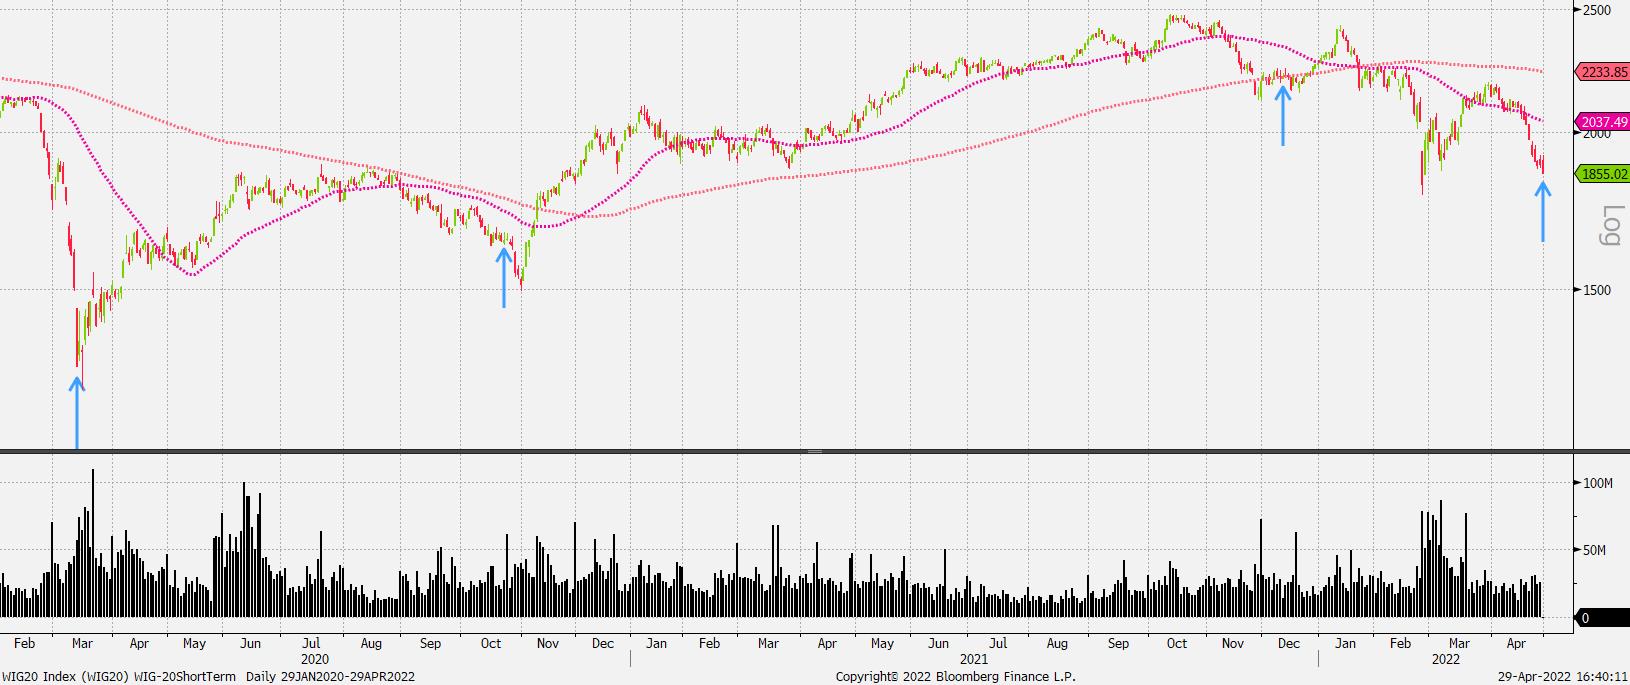The height and width of the screenshot is (685, 1630).
Task: Click the magenta 2037.49 moving average tag
Action: tap(1602, 123)
